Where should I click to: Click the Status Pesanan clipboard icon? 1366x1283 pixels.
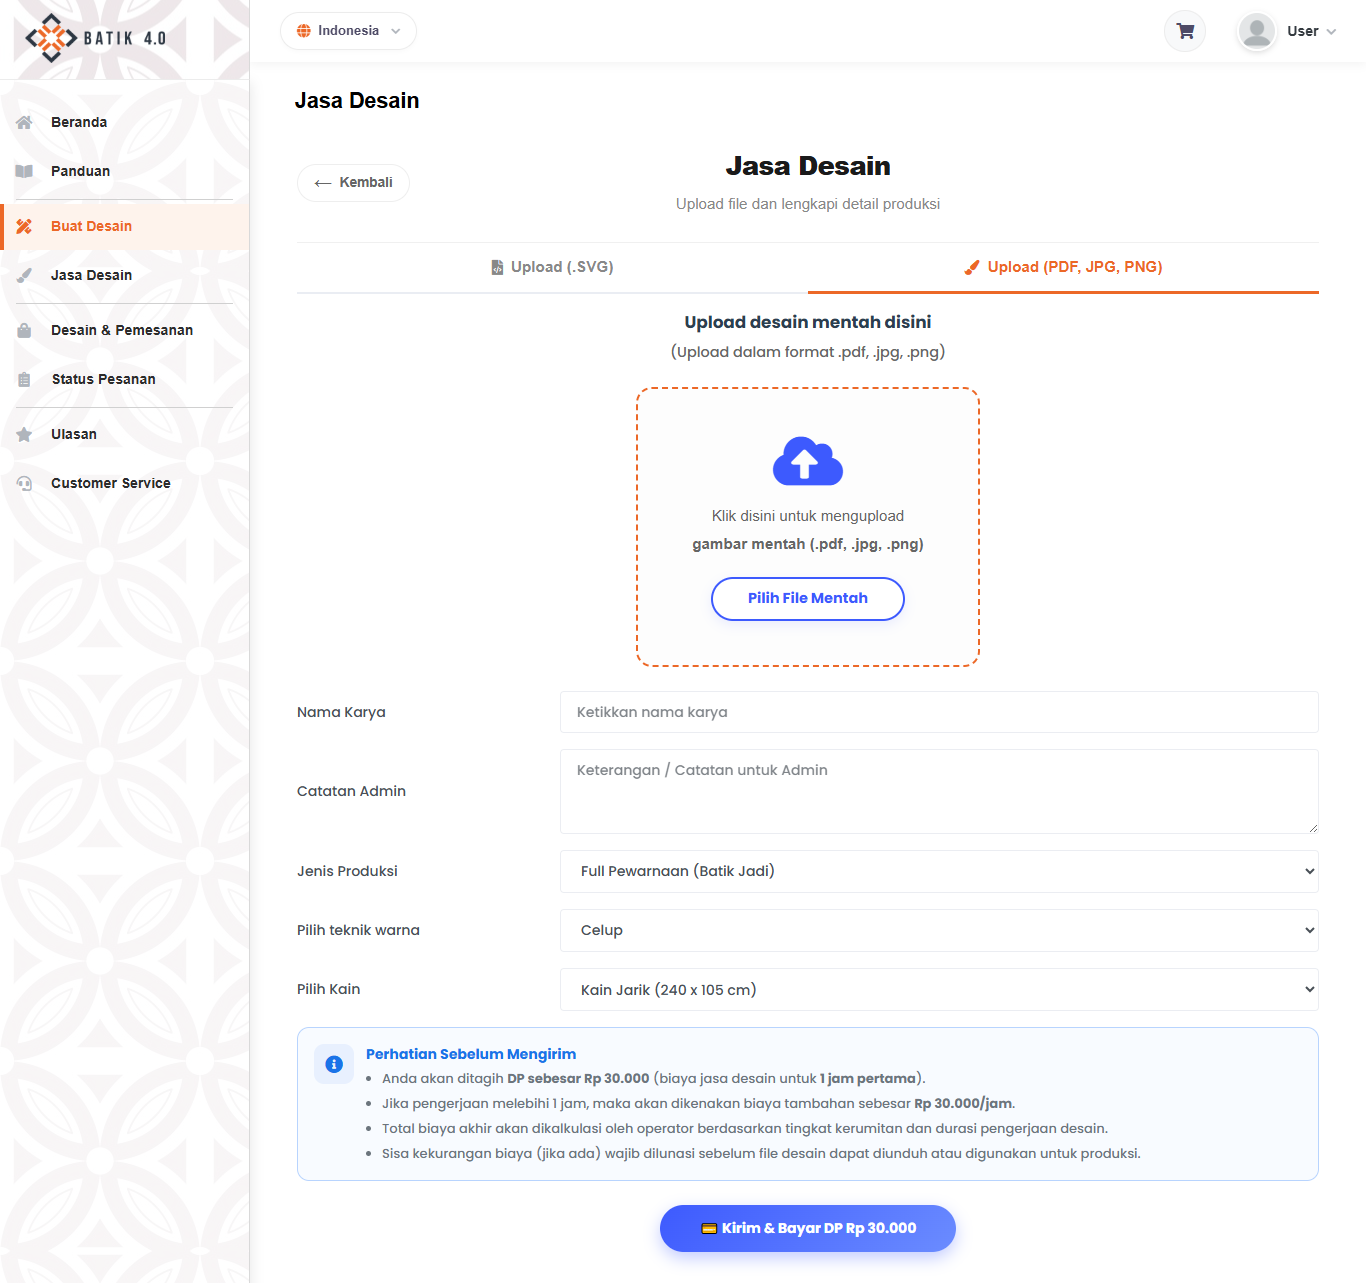click(x=24, y=379)
